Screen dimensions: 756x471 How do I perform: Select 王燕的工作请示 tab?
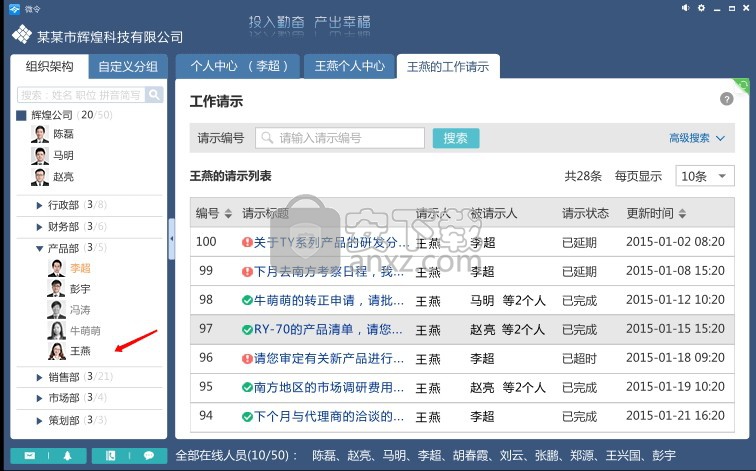[x=448, y=67]
